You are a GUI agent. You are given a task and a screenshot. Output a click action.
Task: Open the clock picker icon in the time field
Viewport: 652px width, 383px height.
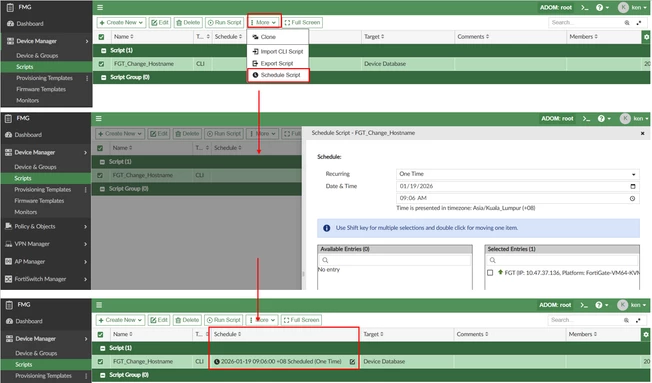(632, 198)
